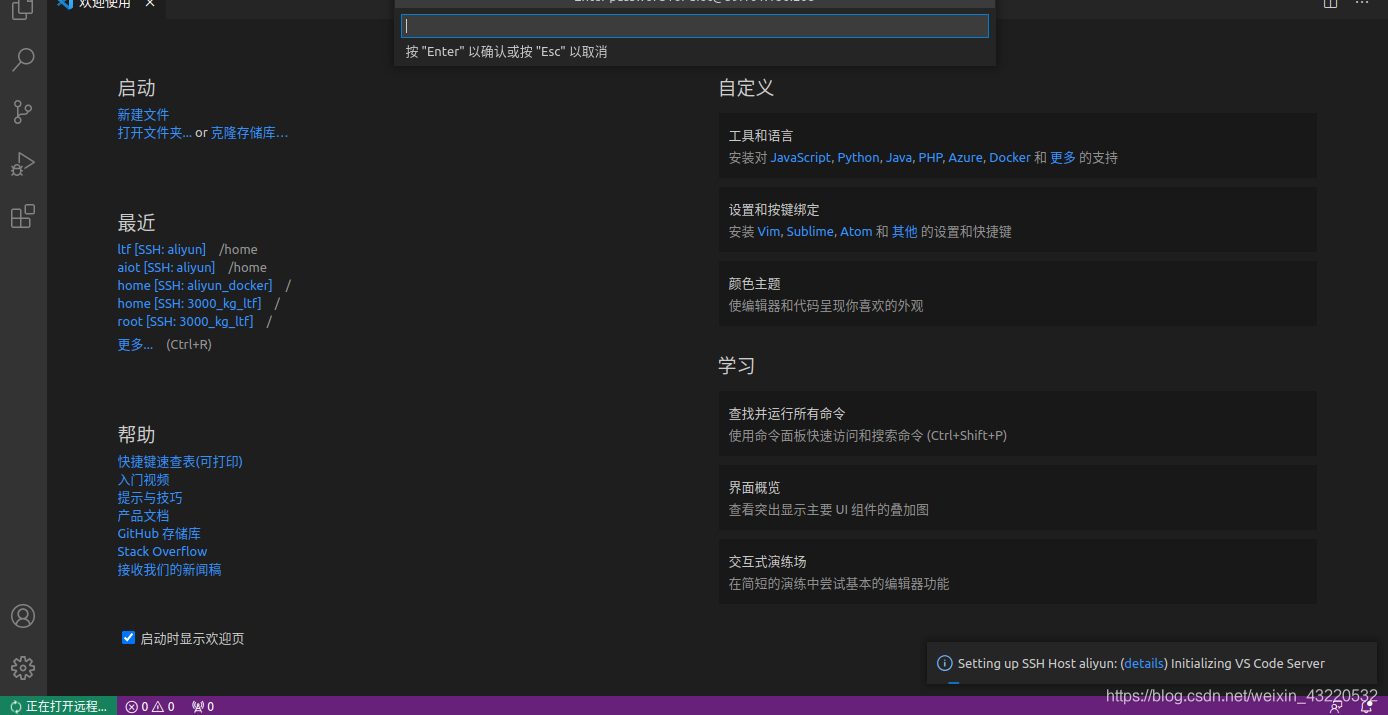Click the remote status 正在打开远程 indicator
The height and width of the screenshot is (715, 1388).
(57, 706)
